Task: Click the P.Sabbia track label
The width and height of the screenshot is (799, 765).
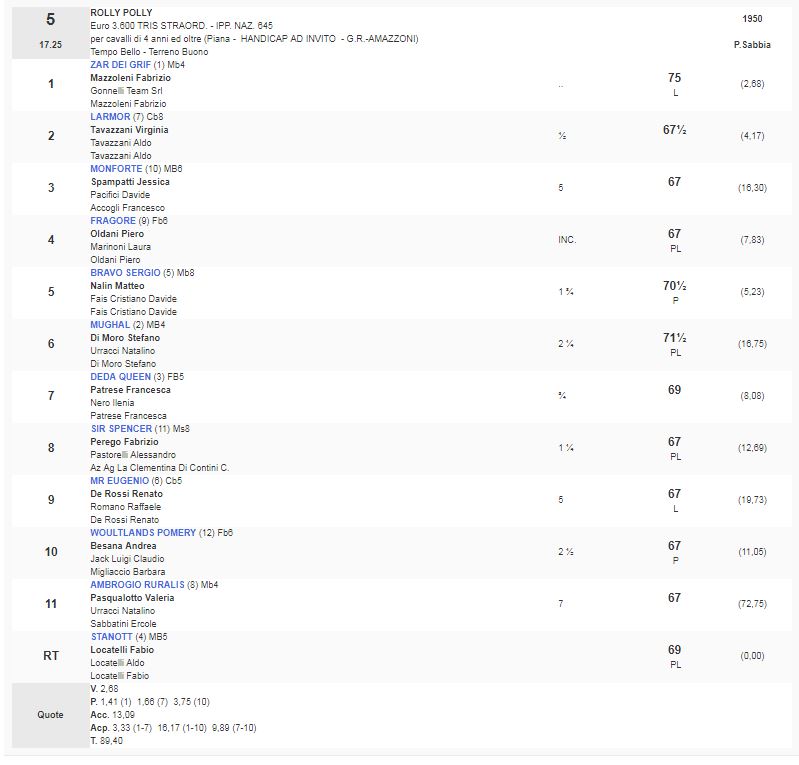Action: (x=751, y=45)
